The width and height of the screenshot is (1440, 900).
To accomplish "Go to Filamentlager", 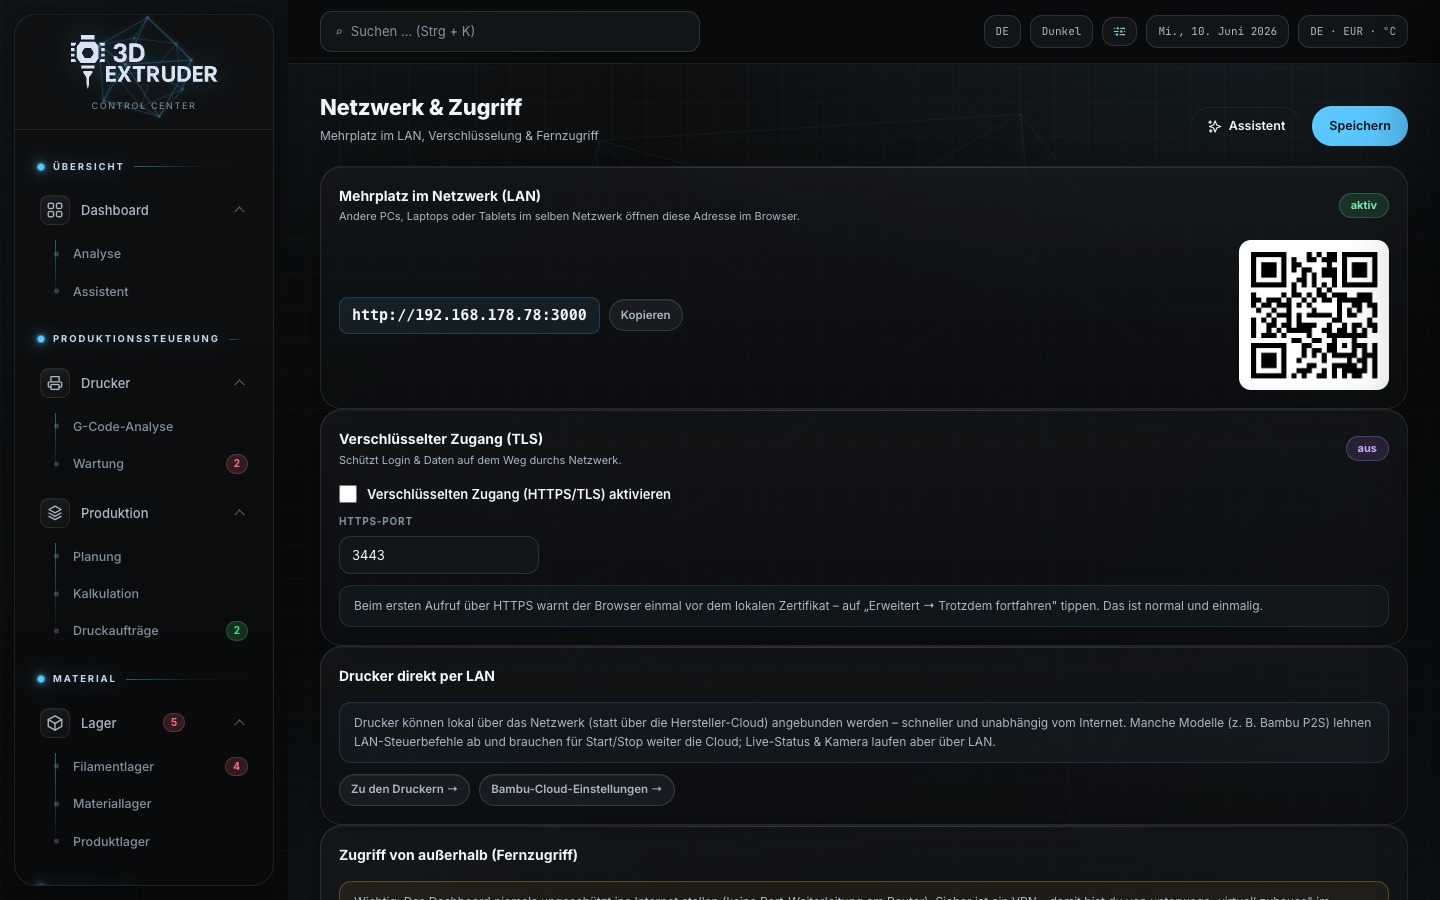I will pos(114,767).
